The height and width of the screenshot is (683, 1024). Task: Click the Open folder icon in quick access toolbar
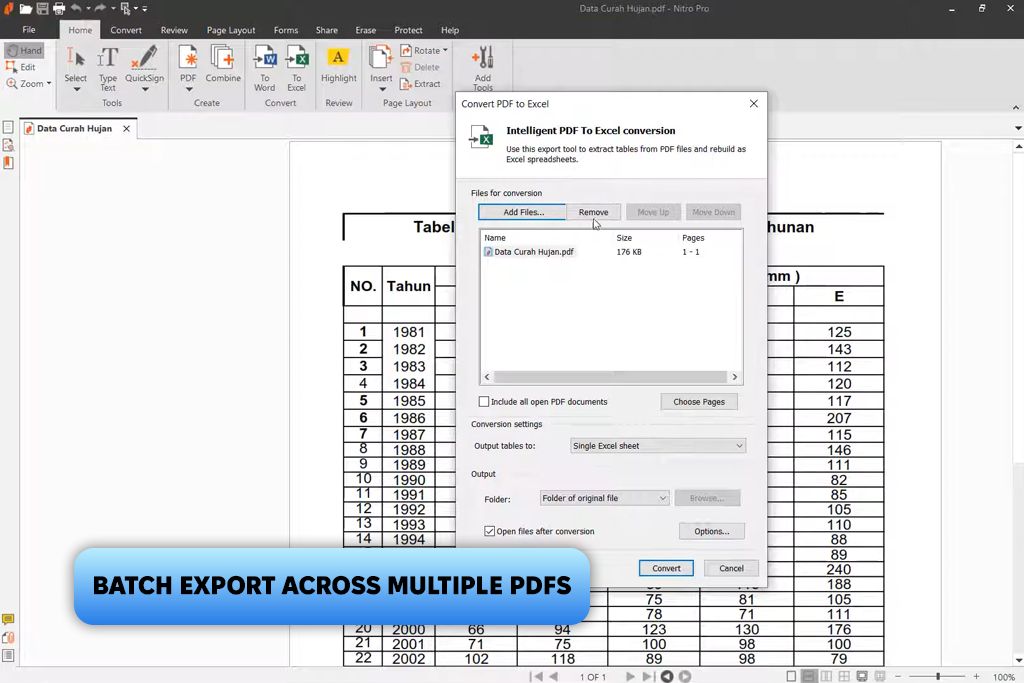[25, 8]
